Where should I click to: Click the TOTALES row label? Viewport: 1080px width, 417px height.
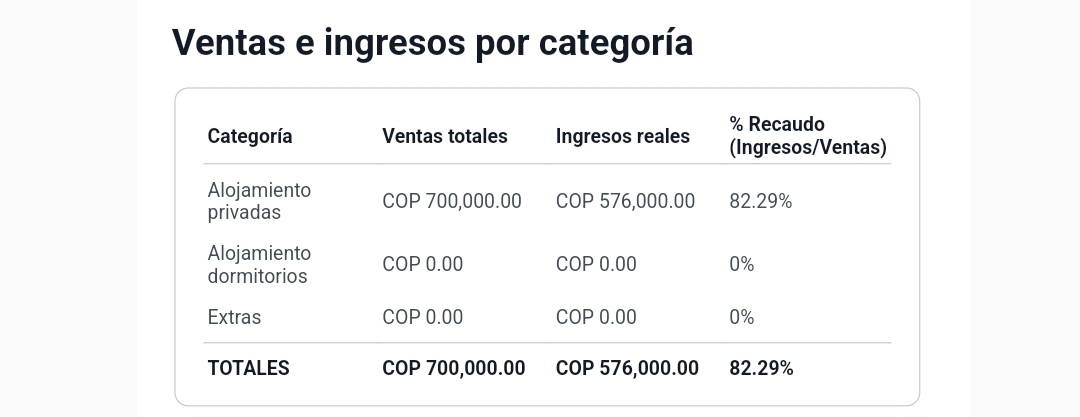pyautogui.click(x=249, y=368)
